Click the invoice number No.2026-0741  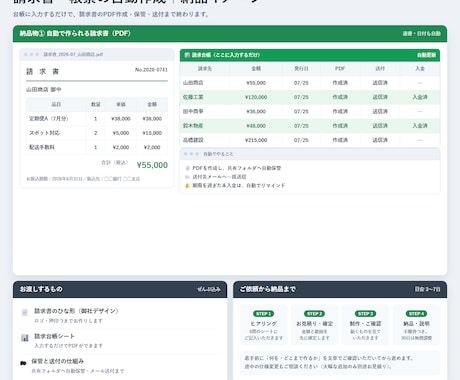(x=151, y=70)
